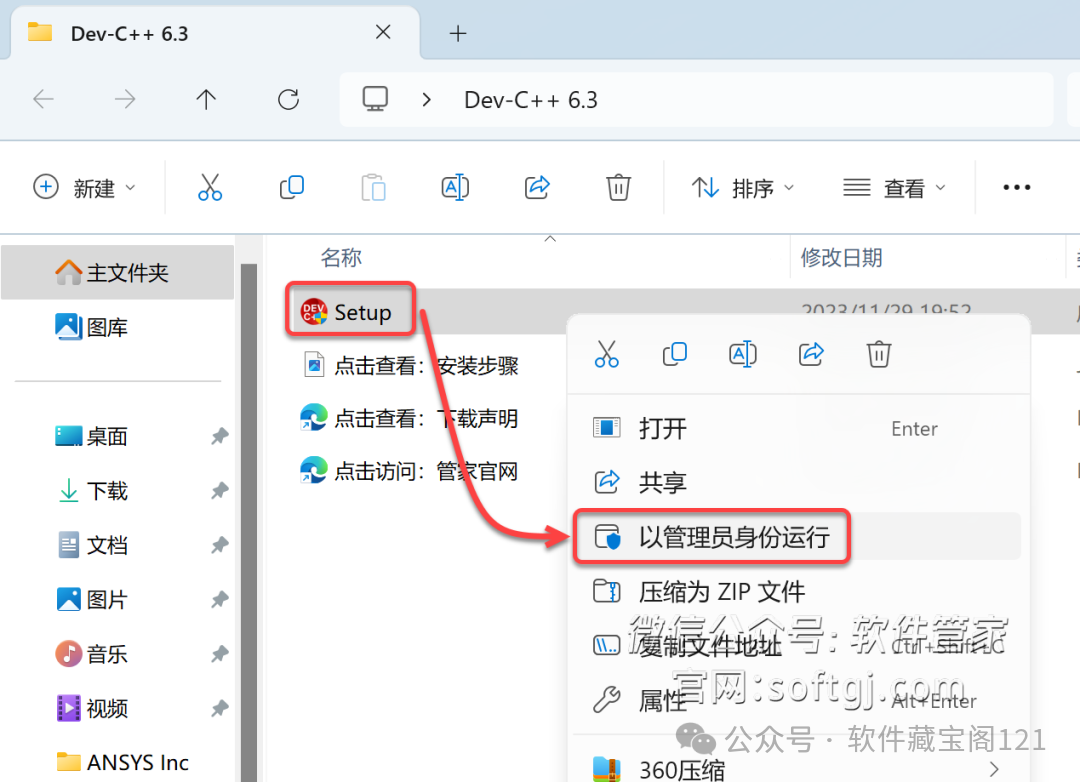The image size is (1080, 782).
Task: Unpin 桌面 using its pin icon
Action: click(220, 436)
